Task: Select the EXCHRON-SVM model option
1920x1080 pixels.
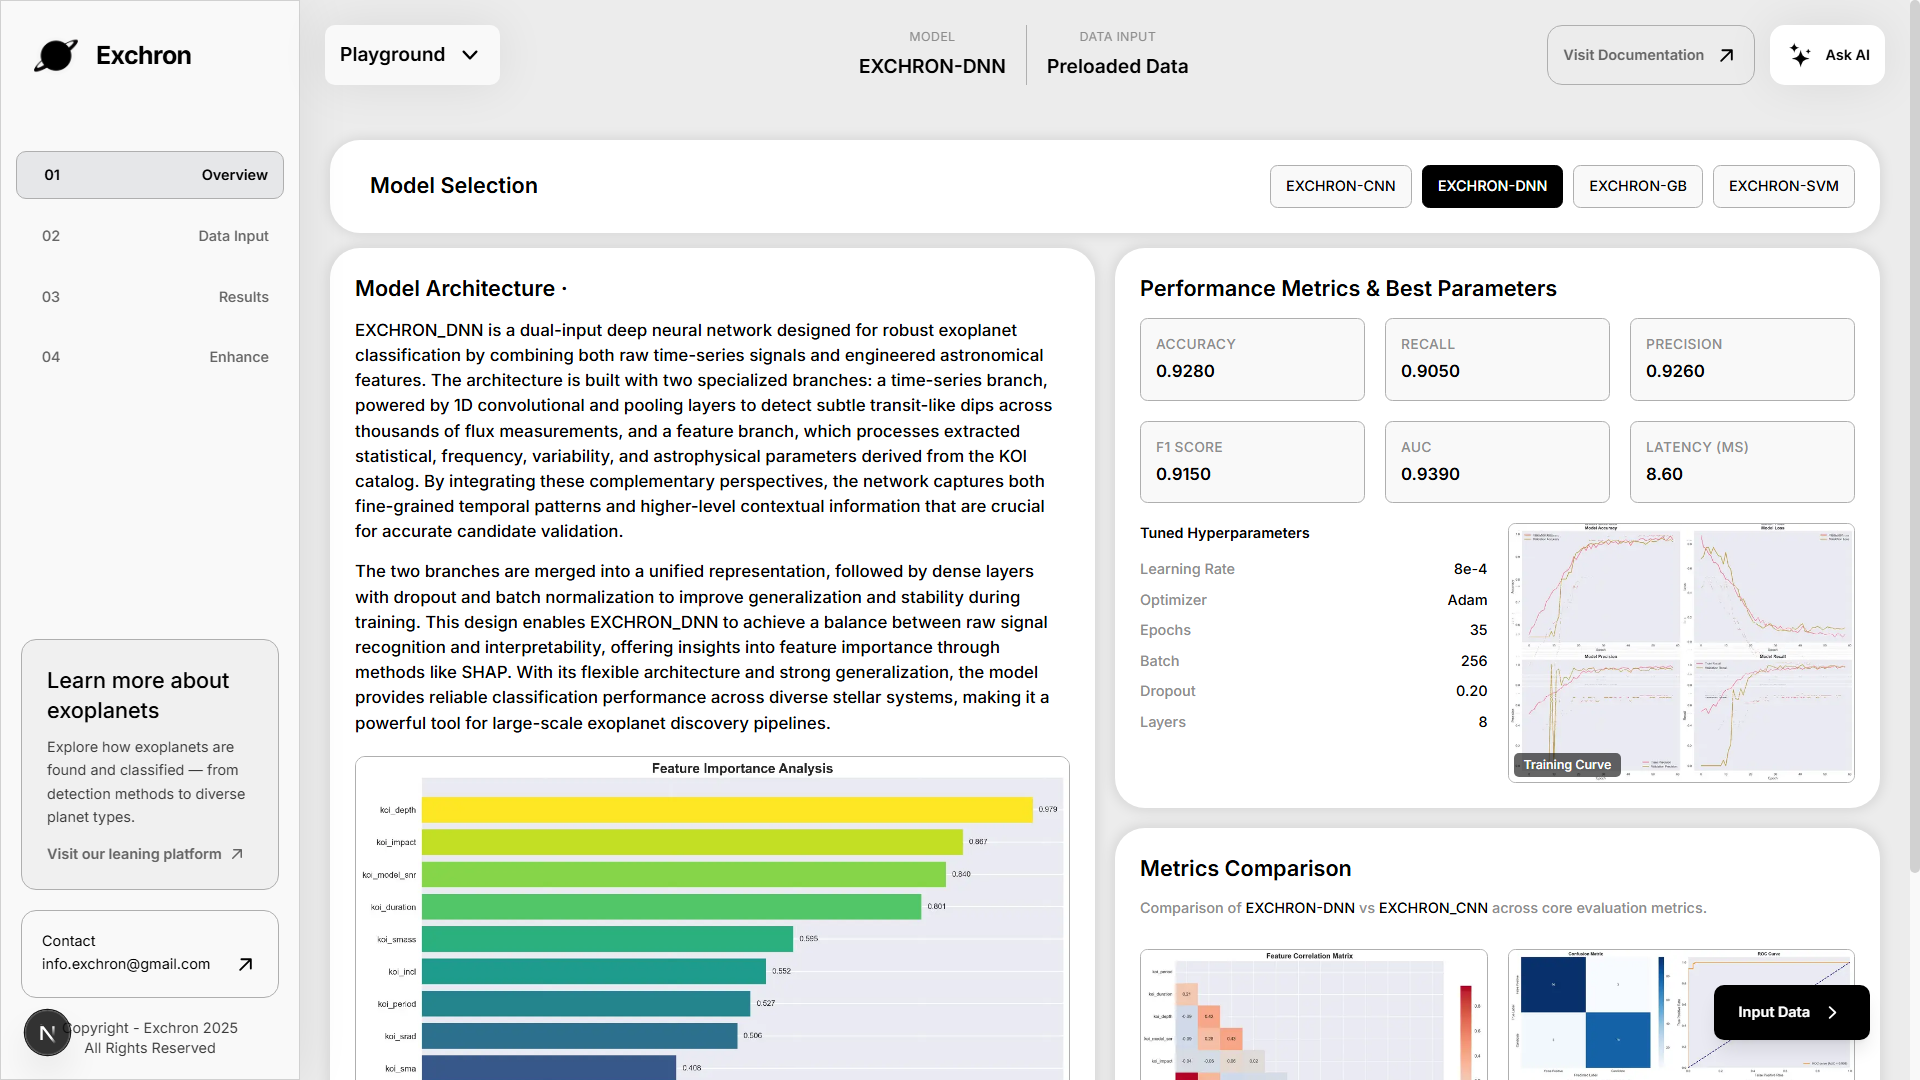Action: coord(1783,186)
